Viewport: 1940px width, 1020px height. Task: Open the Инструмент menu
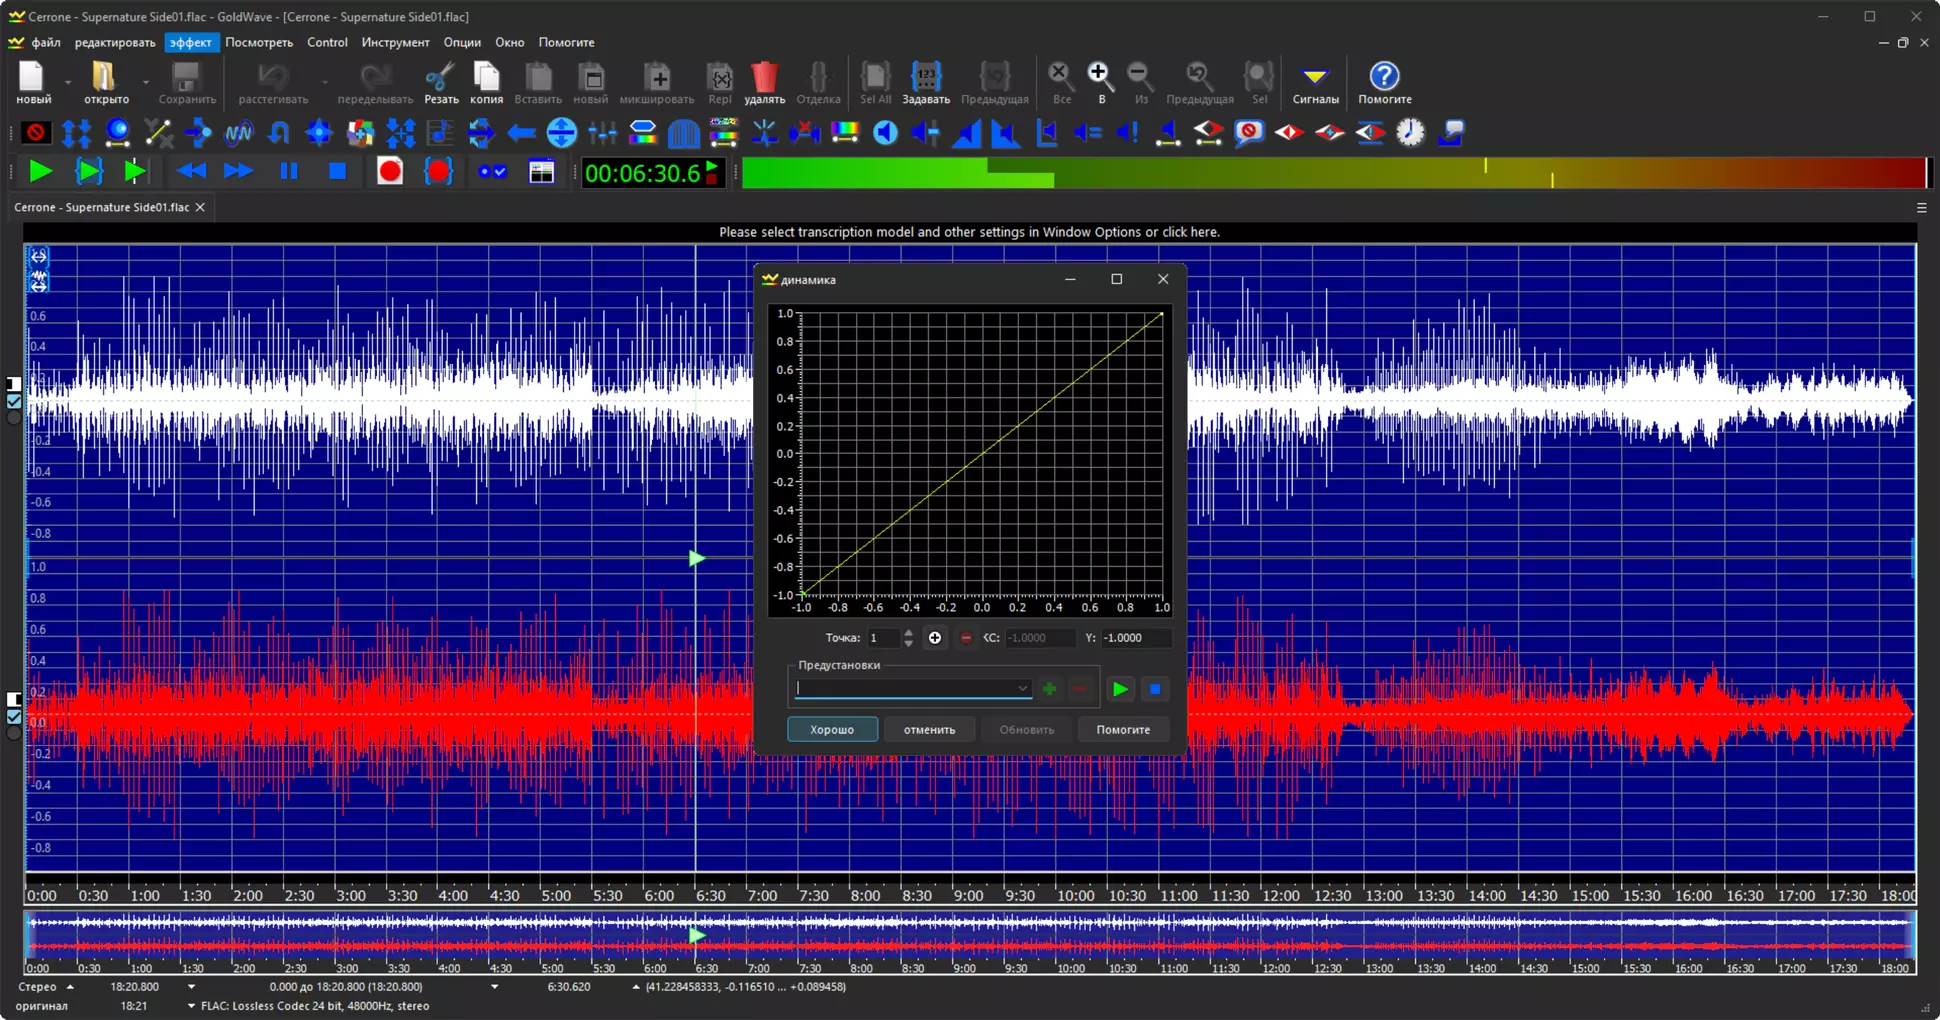(x=395, y=43)
